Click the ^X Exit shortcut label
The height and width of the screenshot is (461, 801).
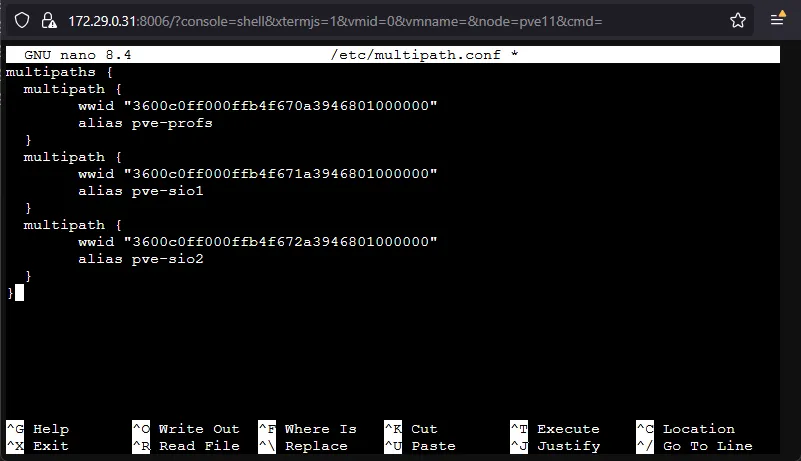tap(38, 446)
